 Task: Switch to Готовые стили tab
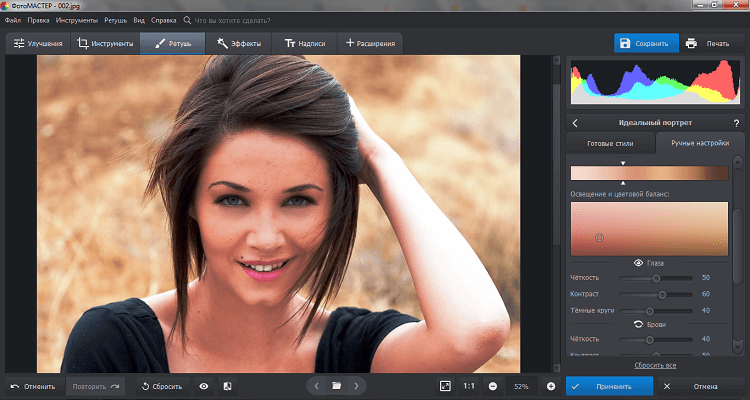pyautogui.click(x=611, y=144)
